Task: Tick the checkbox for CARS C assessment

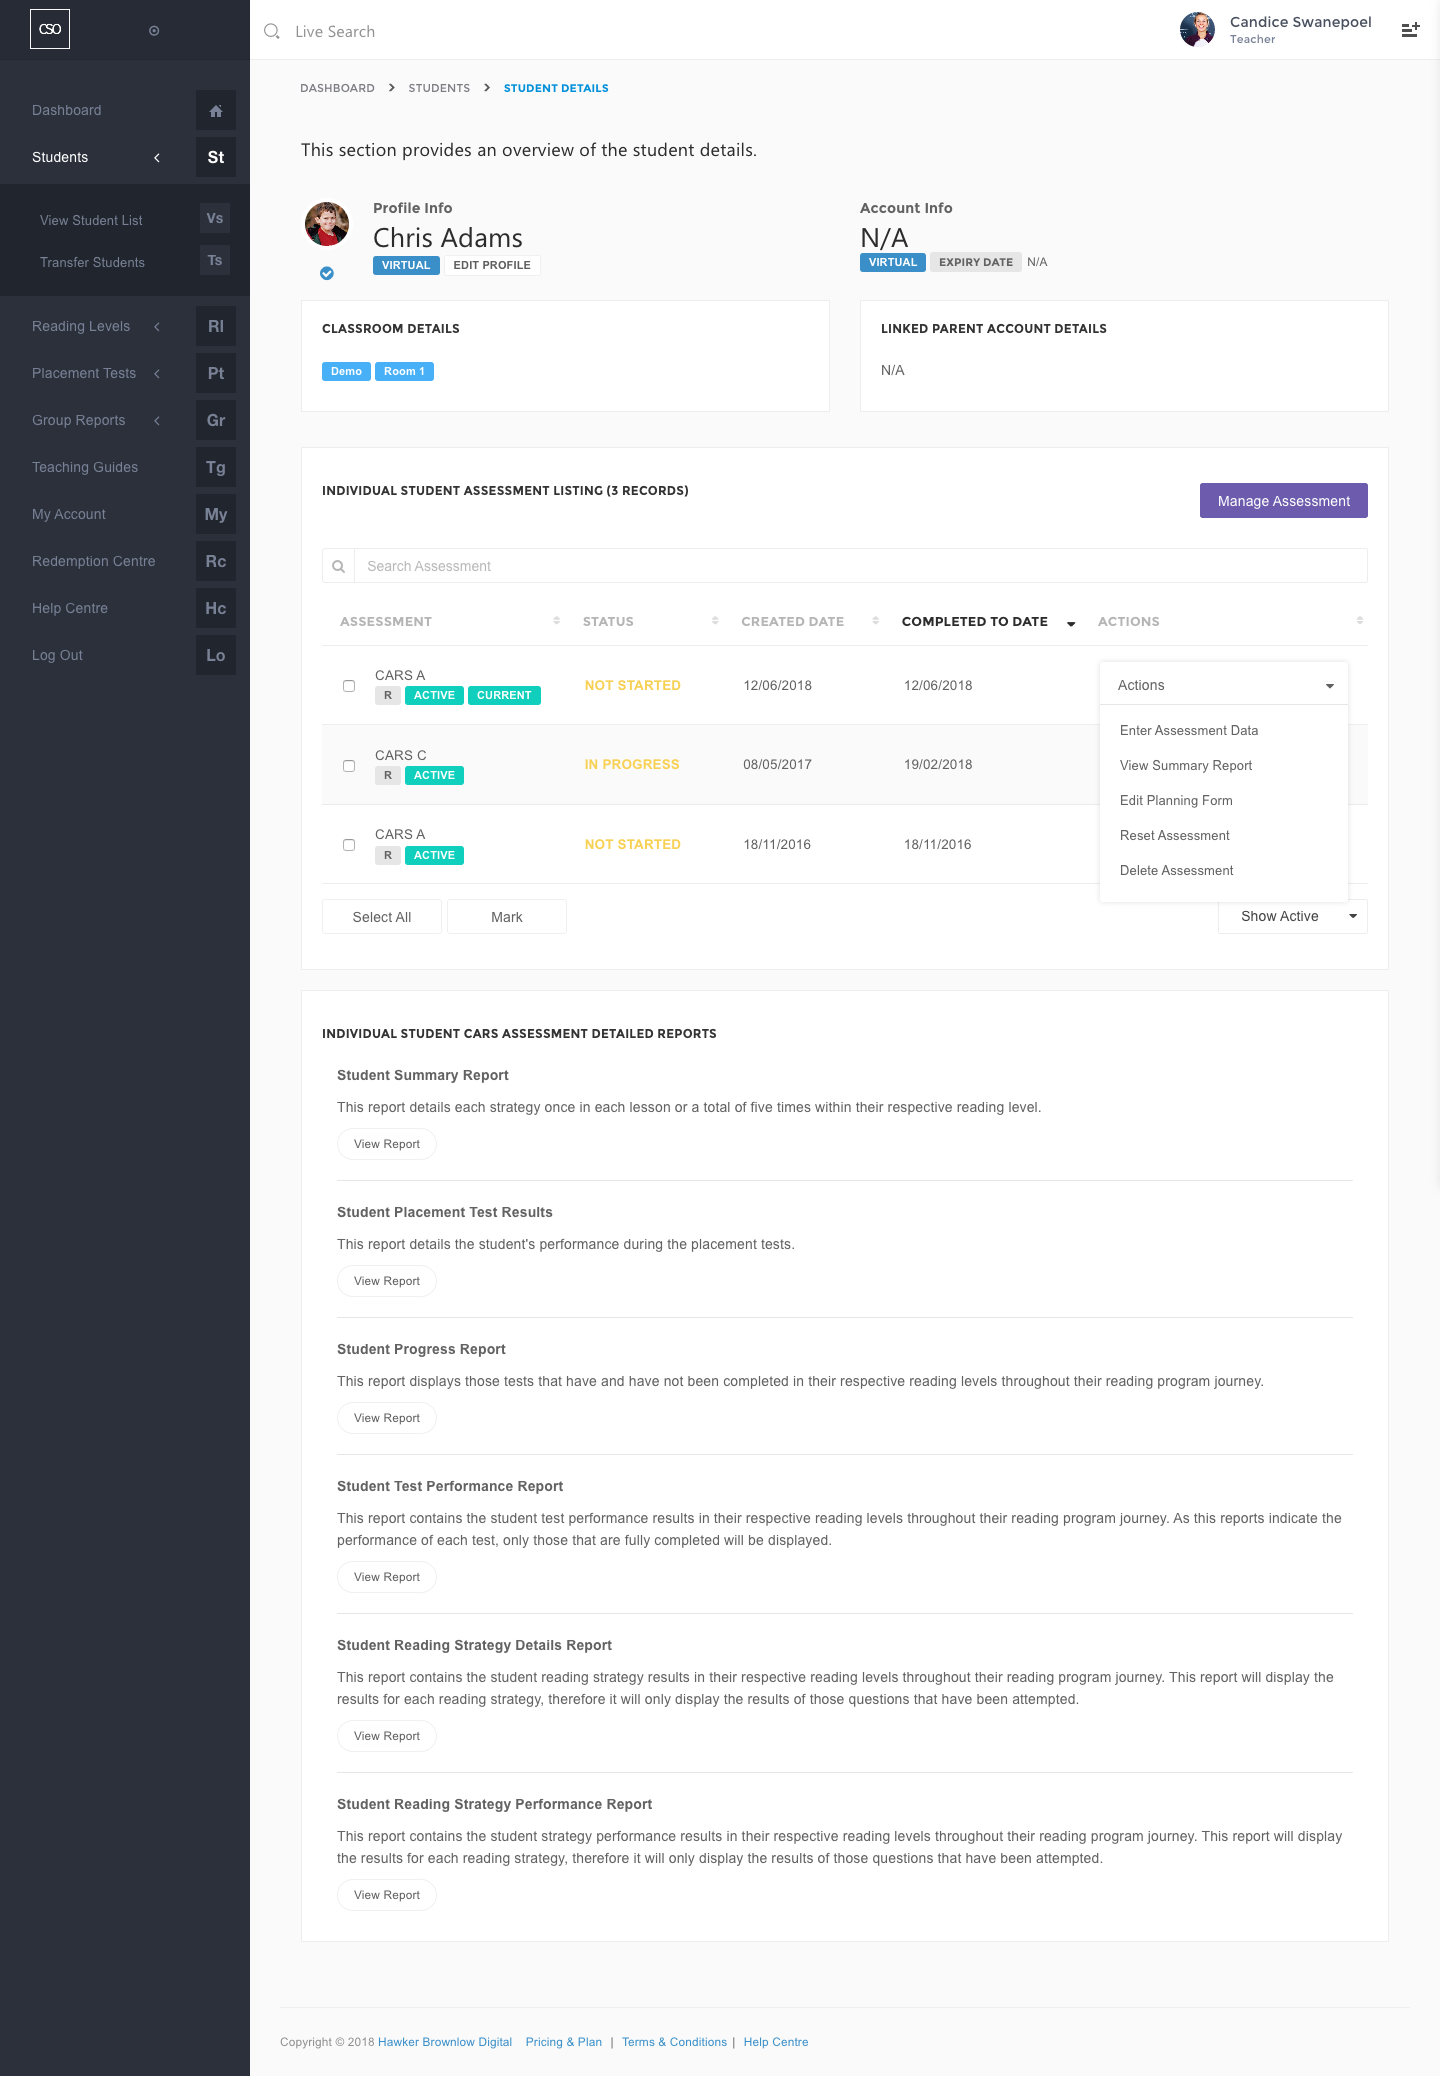Action: (349, 766)
